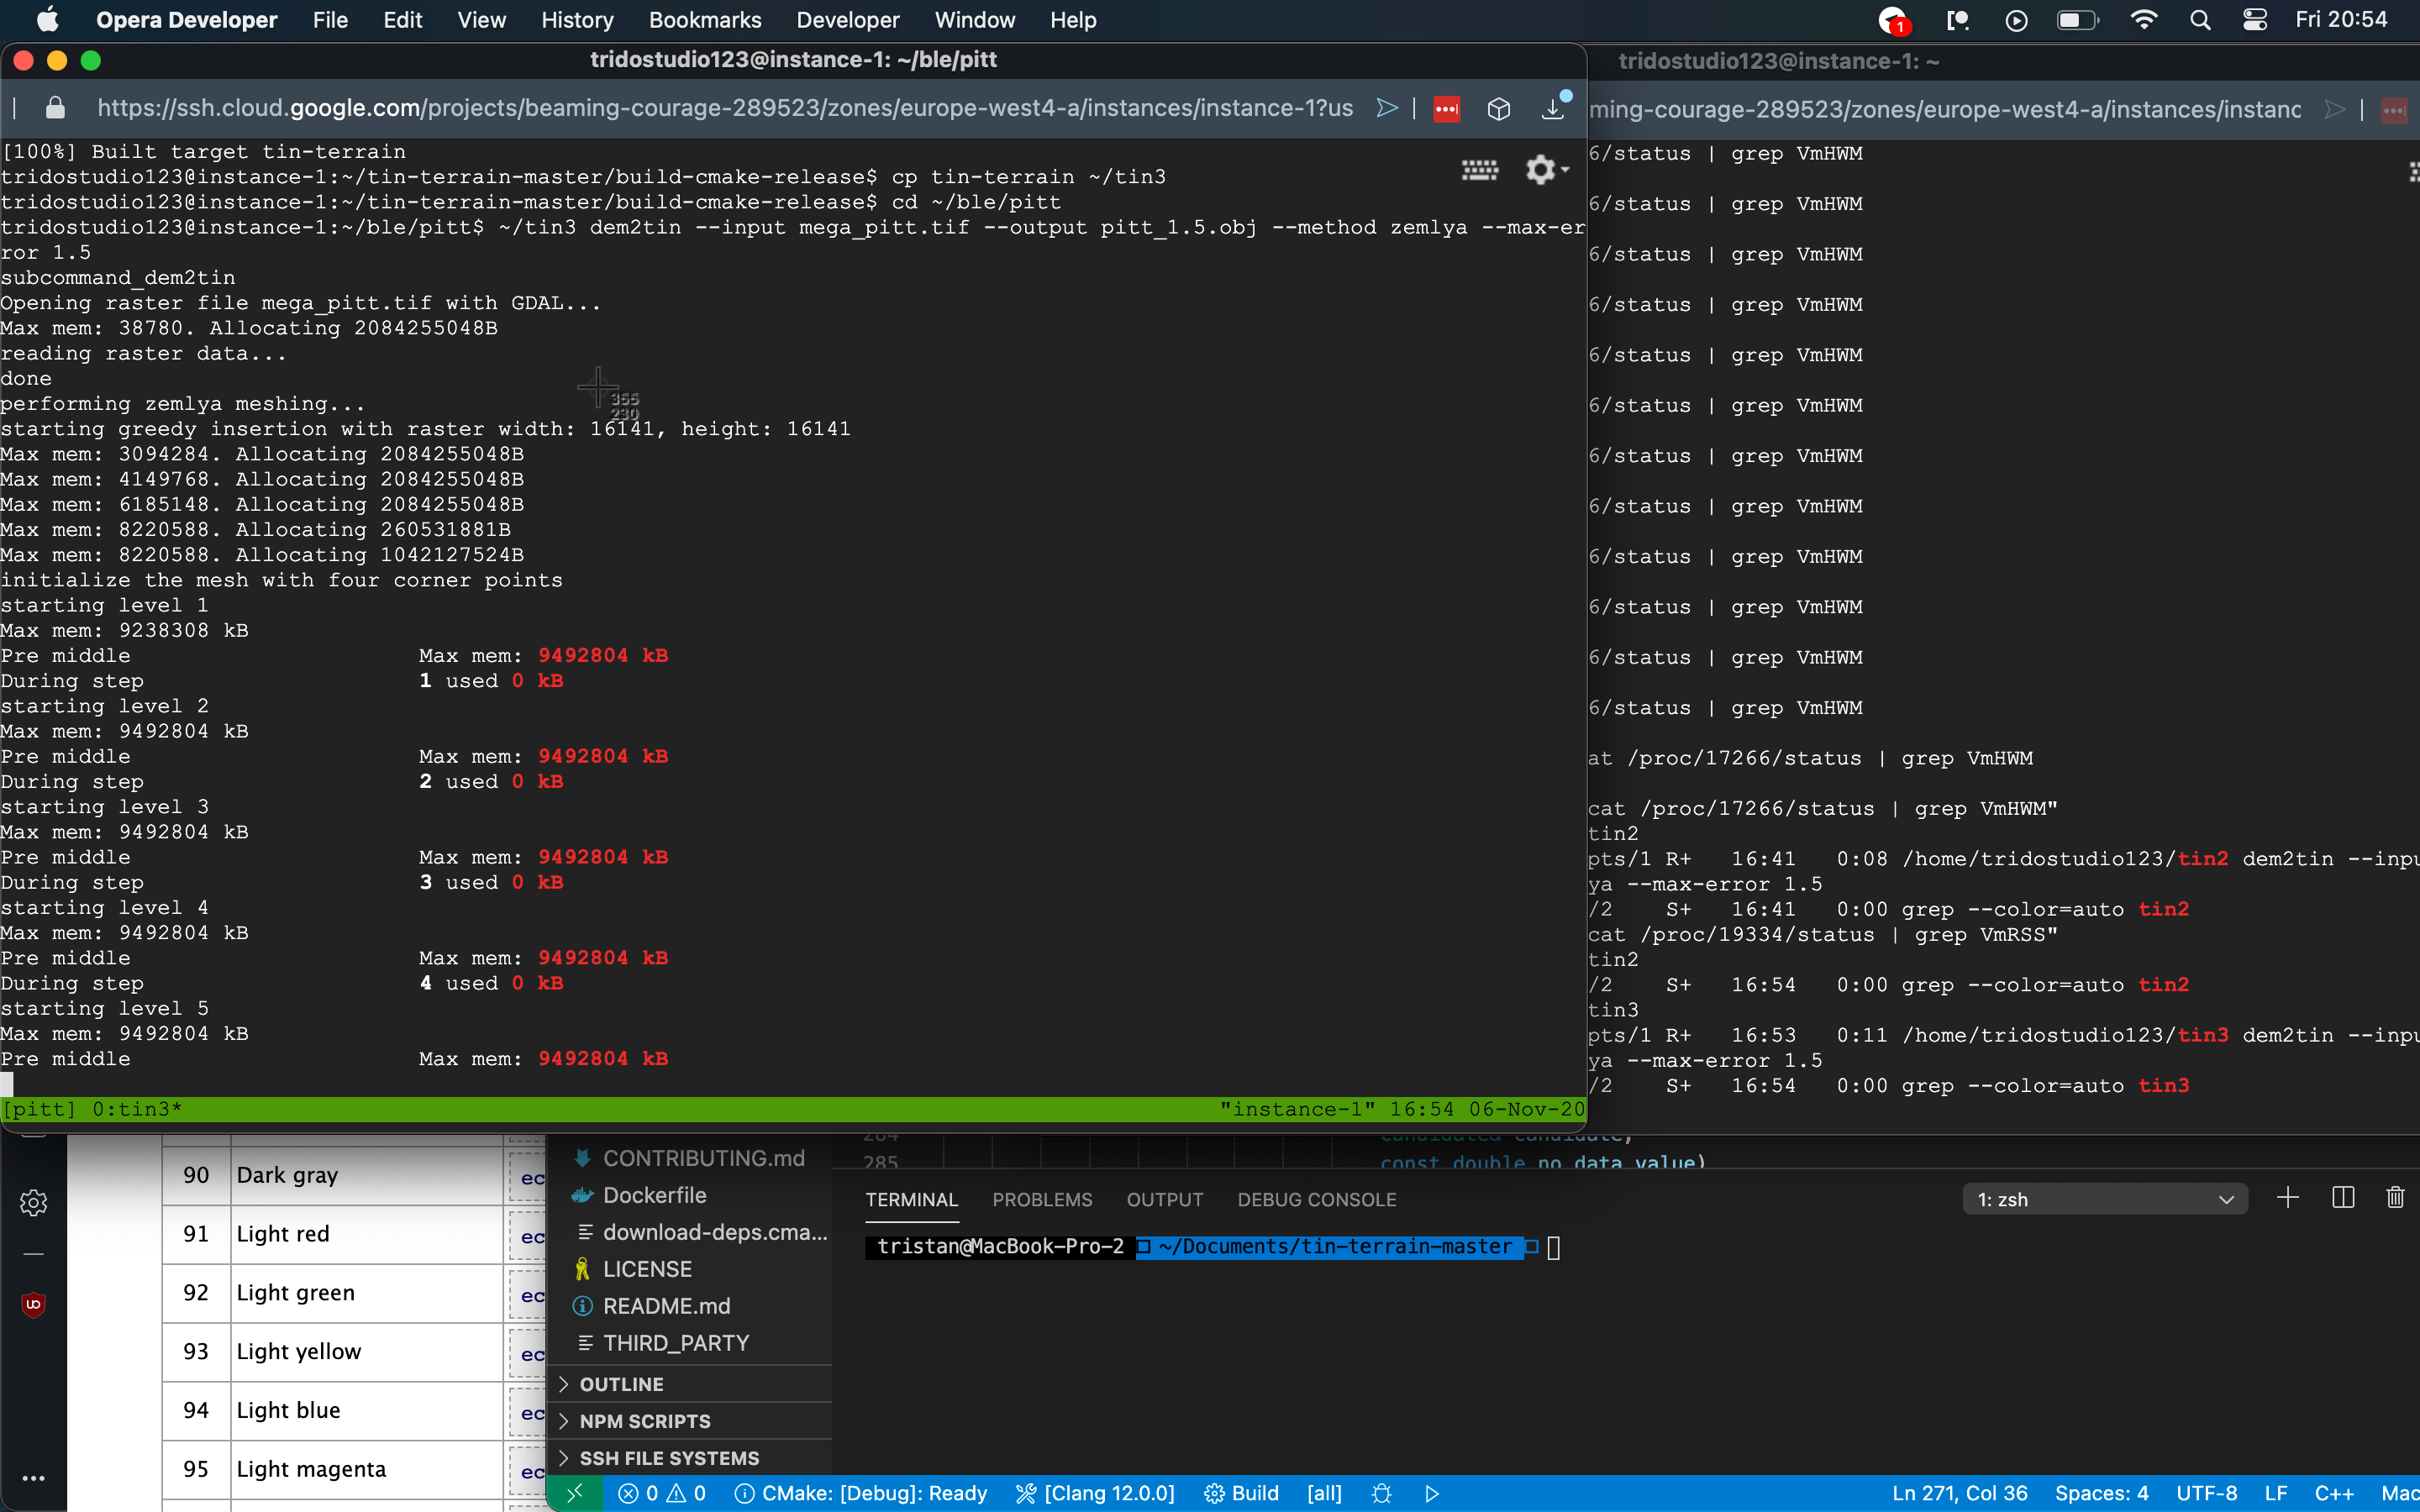Add a new terminal with plus icon
This screenshot has width=2420, height=1512.
point(2287,1198)
